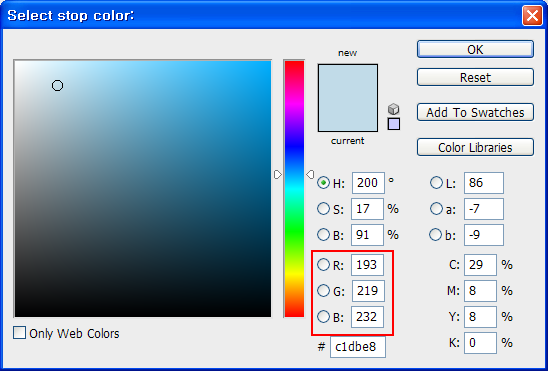Click the OK button
548x371 pixels.
(x=475, y=49)
